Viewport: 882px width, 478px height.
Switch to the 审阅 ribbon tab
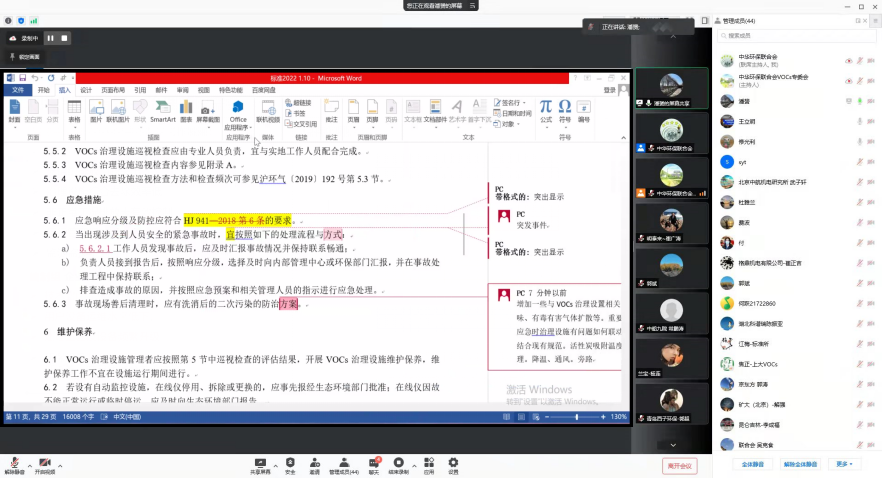[182, 90]
